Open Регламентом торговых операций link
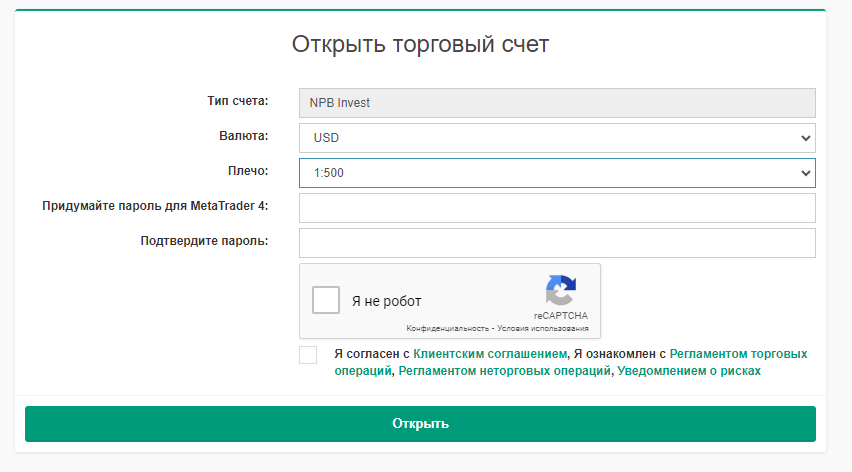The width and height of the screenshot is (852, 472). (x=738, y=354)
